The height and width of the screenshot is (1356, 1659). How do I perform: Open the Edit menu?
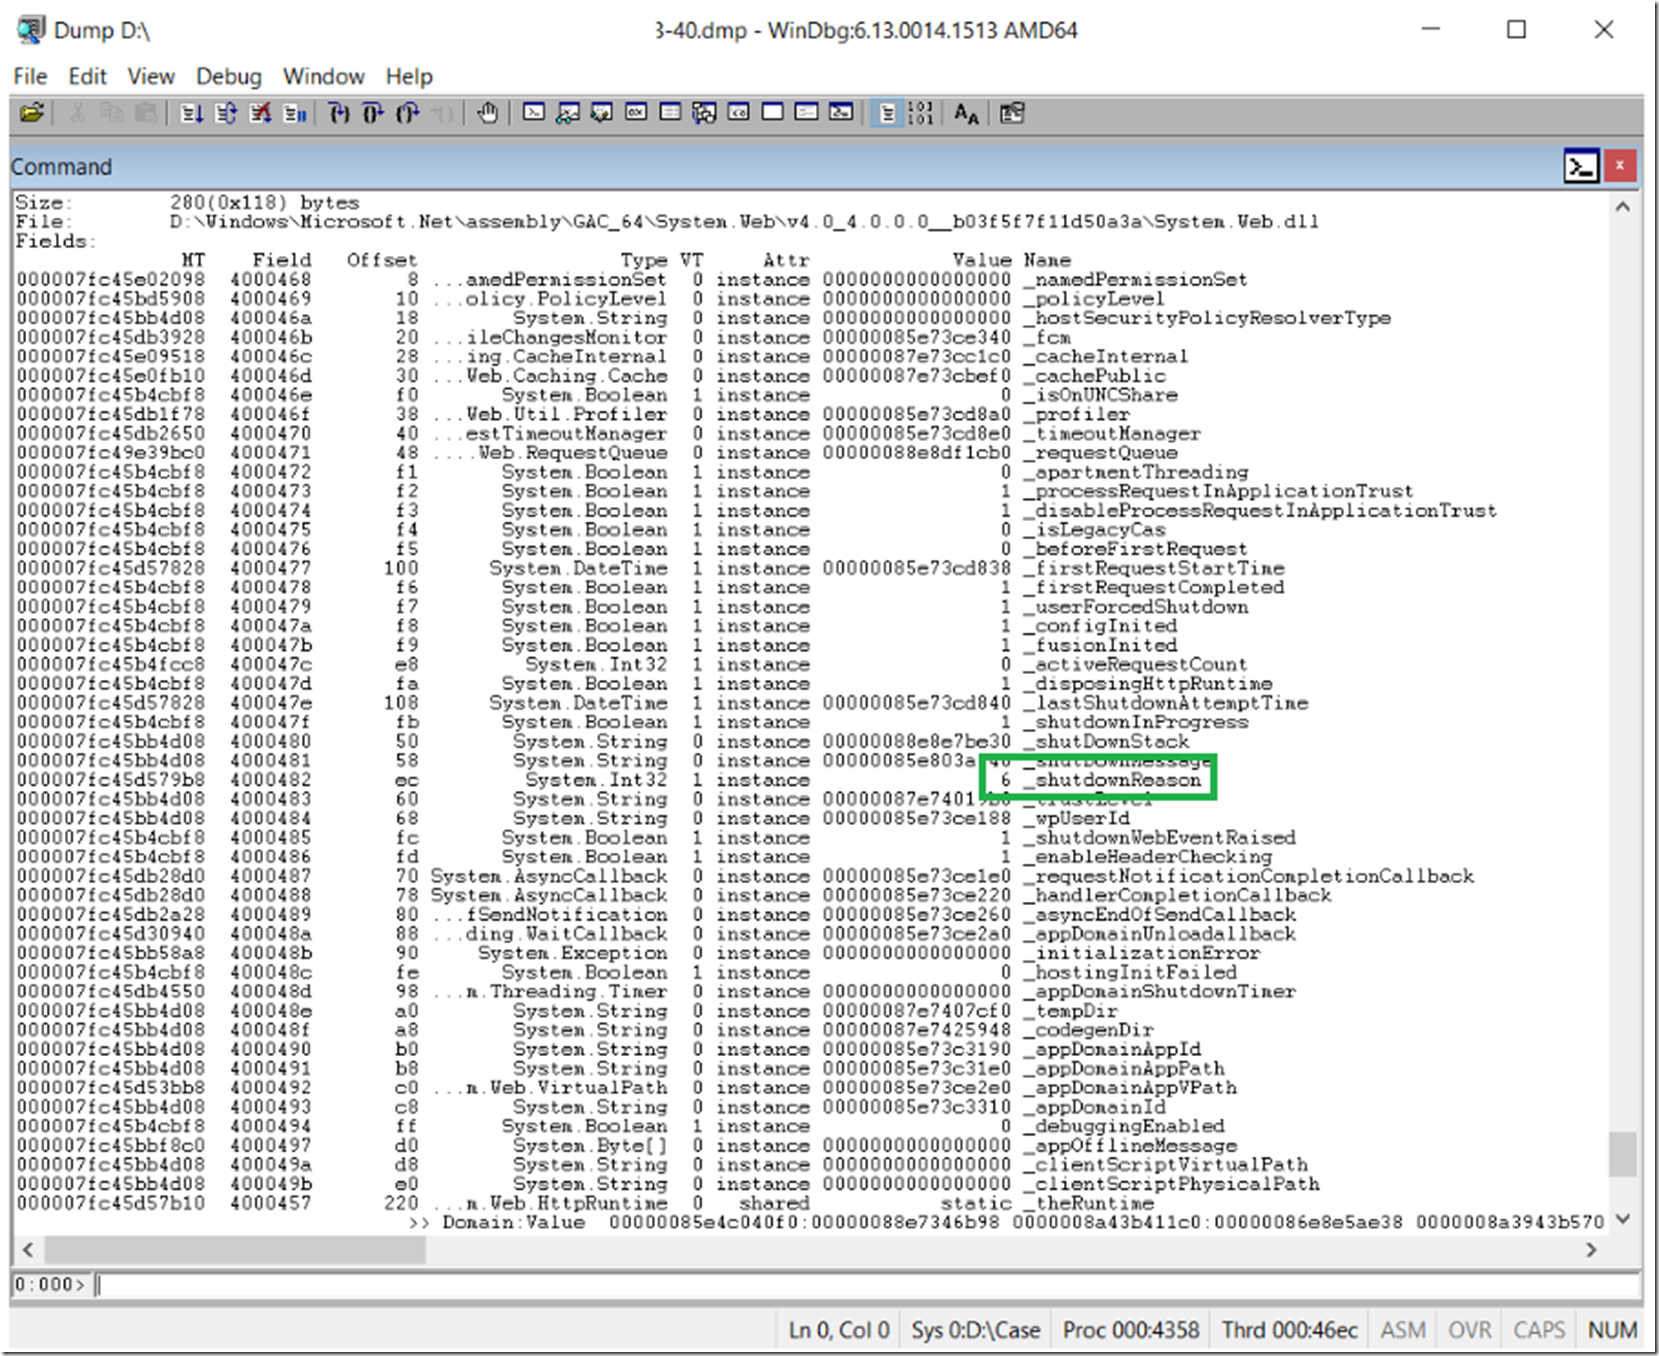pyautogui.click(x=87, y=76)
